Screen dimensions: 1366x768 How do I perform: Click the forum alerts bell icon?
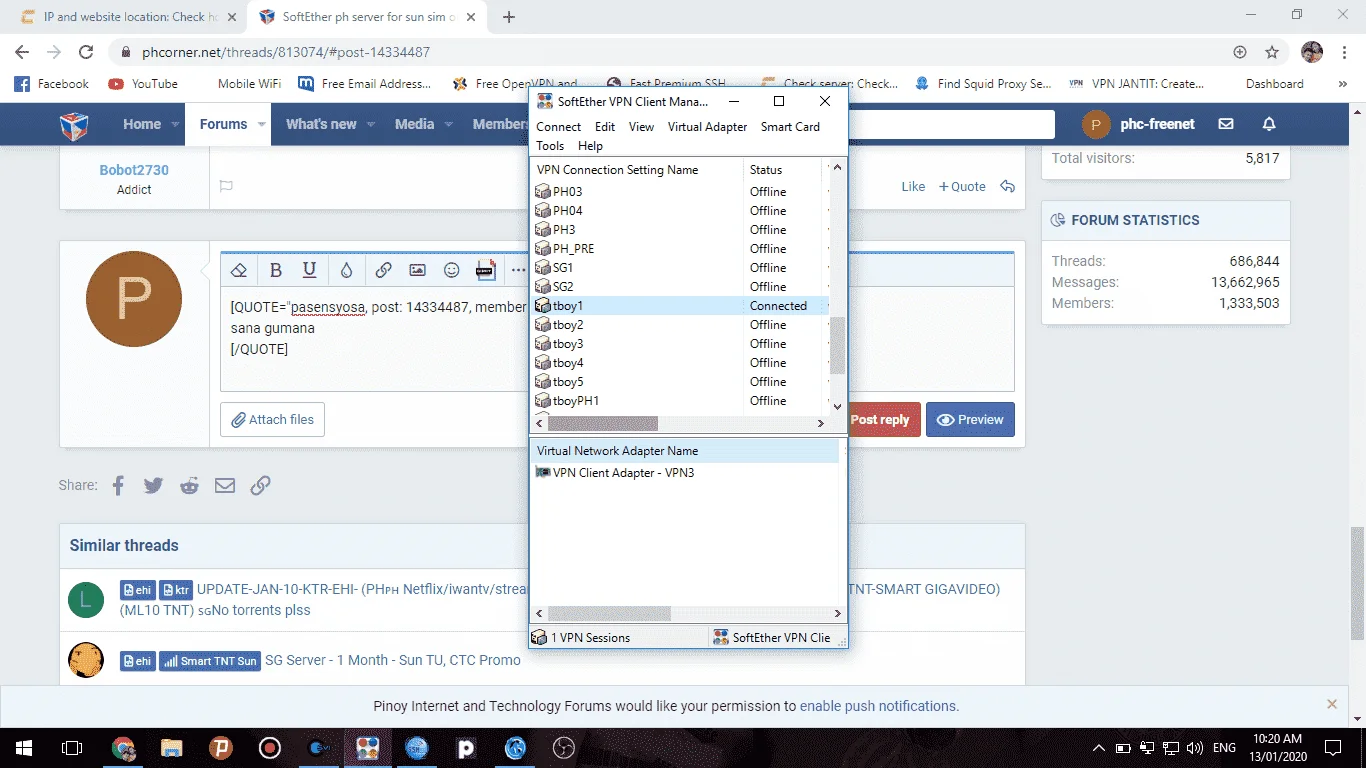point(1269,124)
